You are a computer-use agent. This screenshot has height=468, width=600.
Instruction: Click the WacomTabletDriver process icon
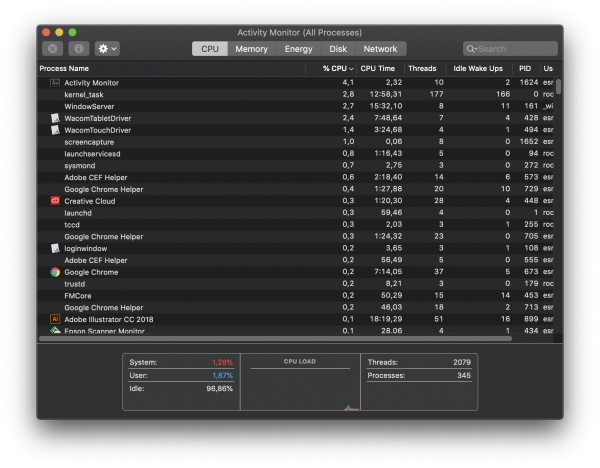pyautogui.click(x=55, y=118)
